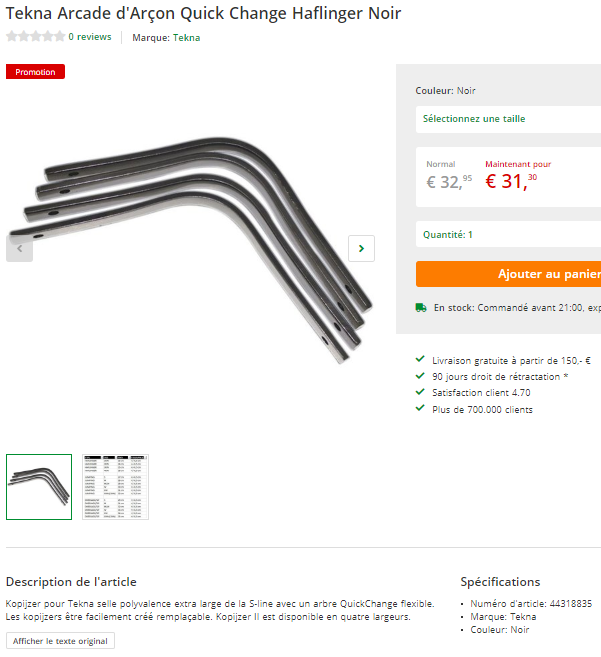This screenshot has height=657, width=601.
Task: Click the main product image
Action: tap(191, 249)
